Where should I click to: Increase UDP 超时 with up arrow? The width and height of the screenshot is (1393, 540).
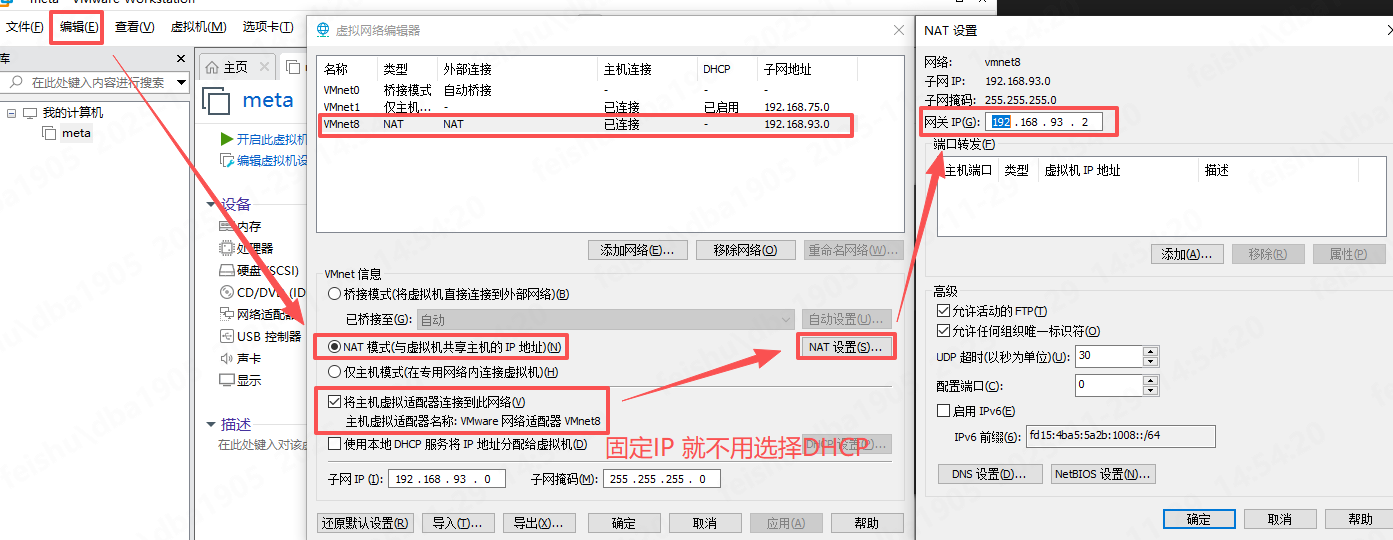pos(1150,351)
